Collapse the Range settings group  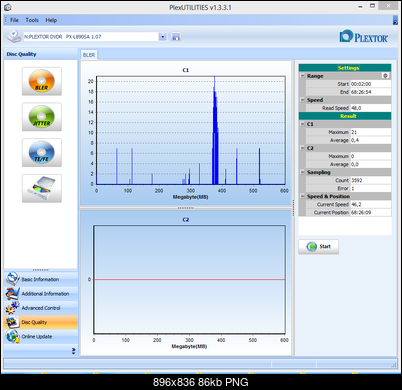coord(302,76)
